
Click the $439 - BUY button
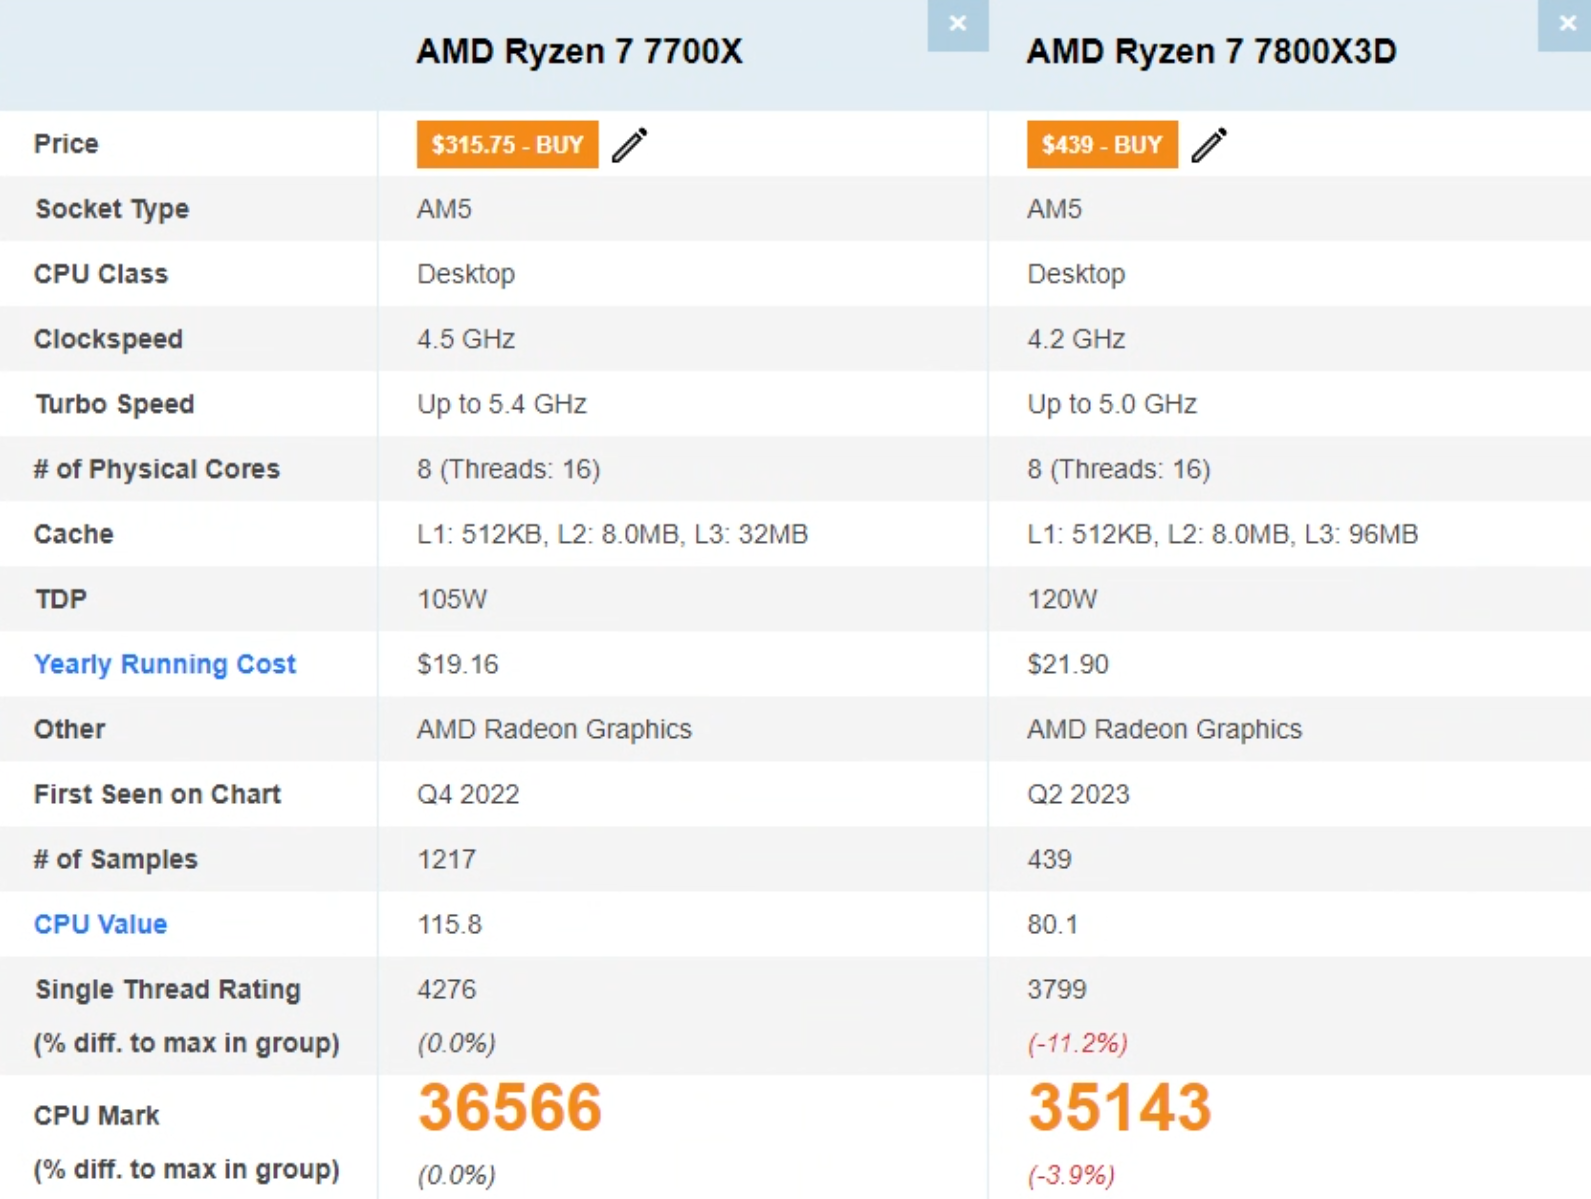click(1102, 145)
